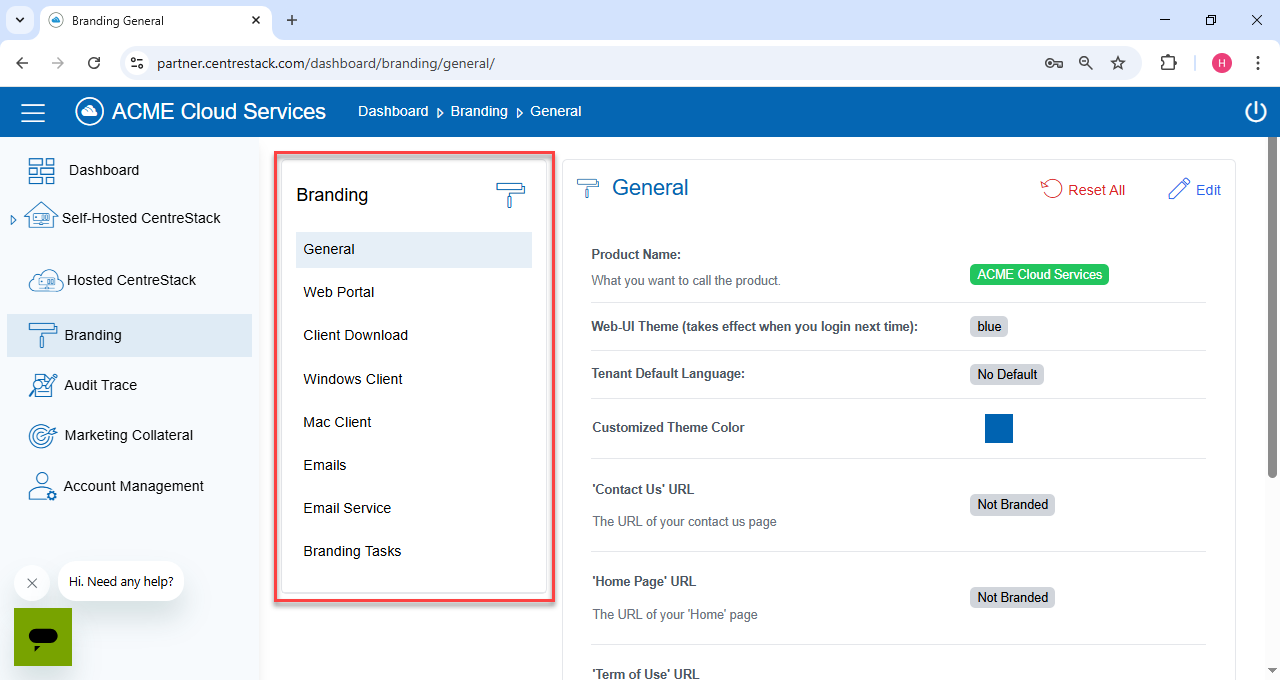Select Web Portal in Branding menu
Screen dimensions: 1280x680
339,292
